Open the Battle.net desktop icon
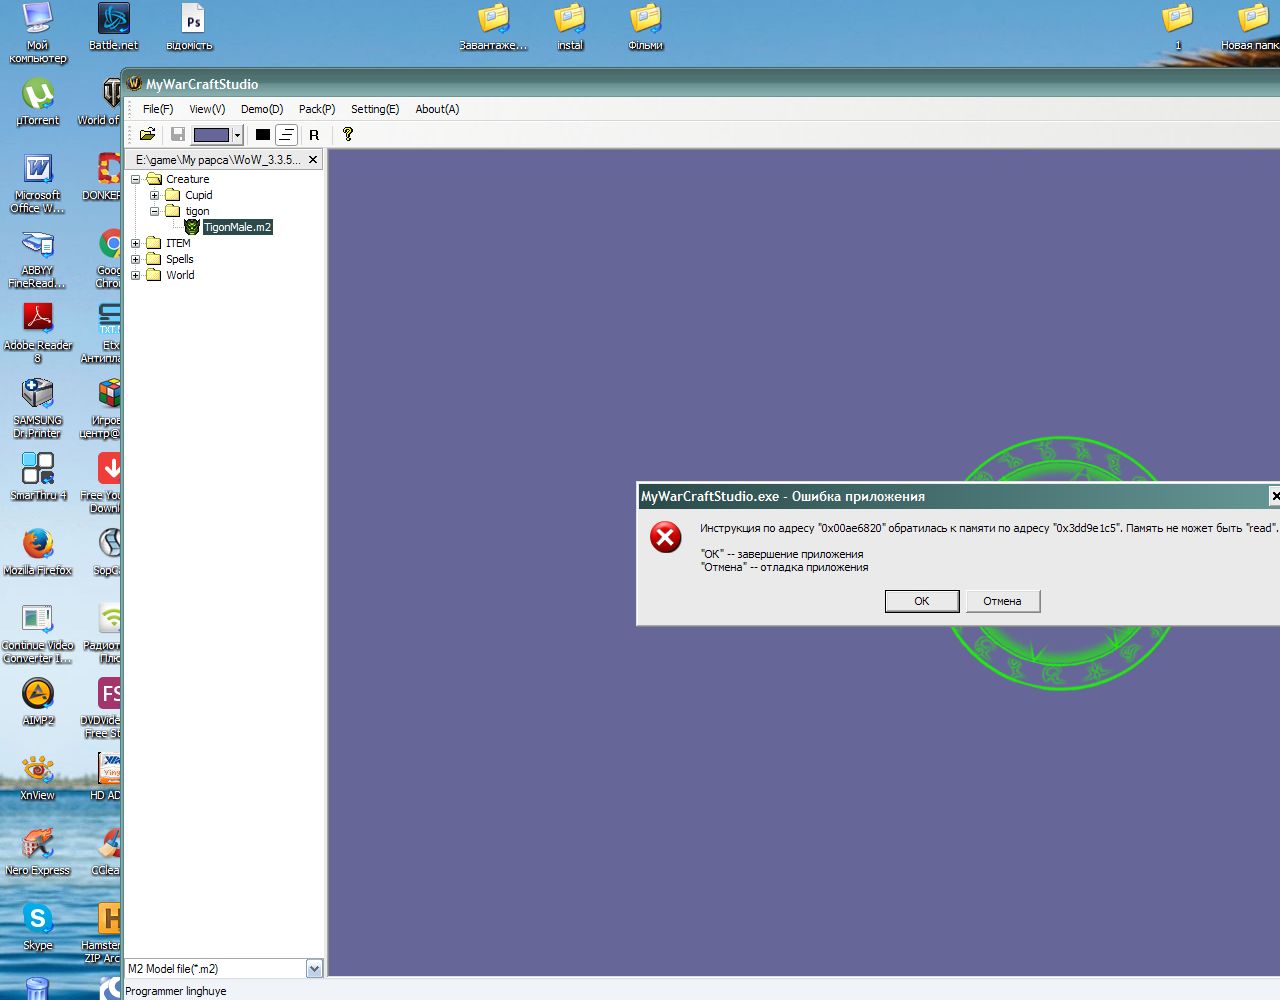 click(113, 27)
